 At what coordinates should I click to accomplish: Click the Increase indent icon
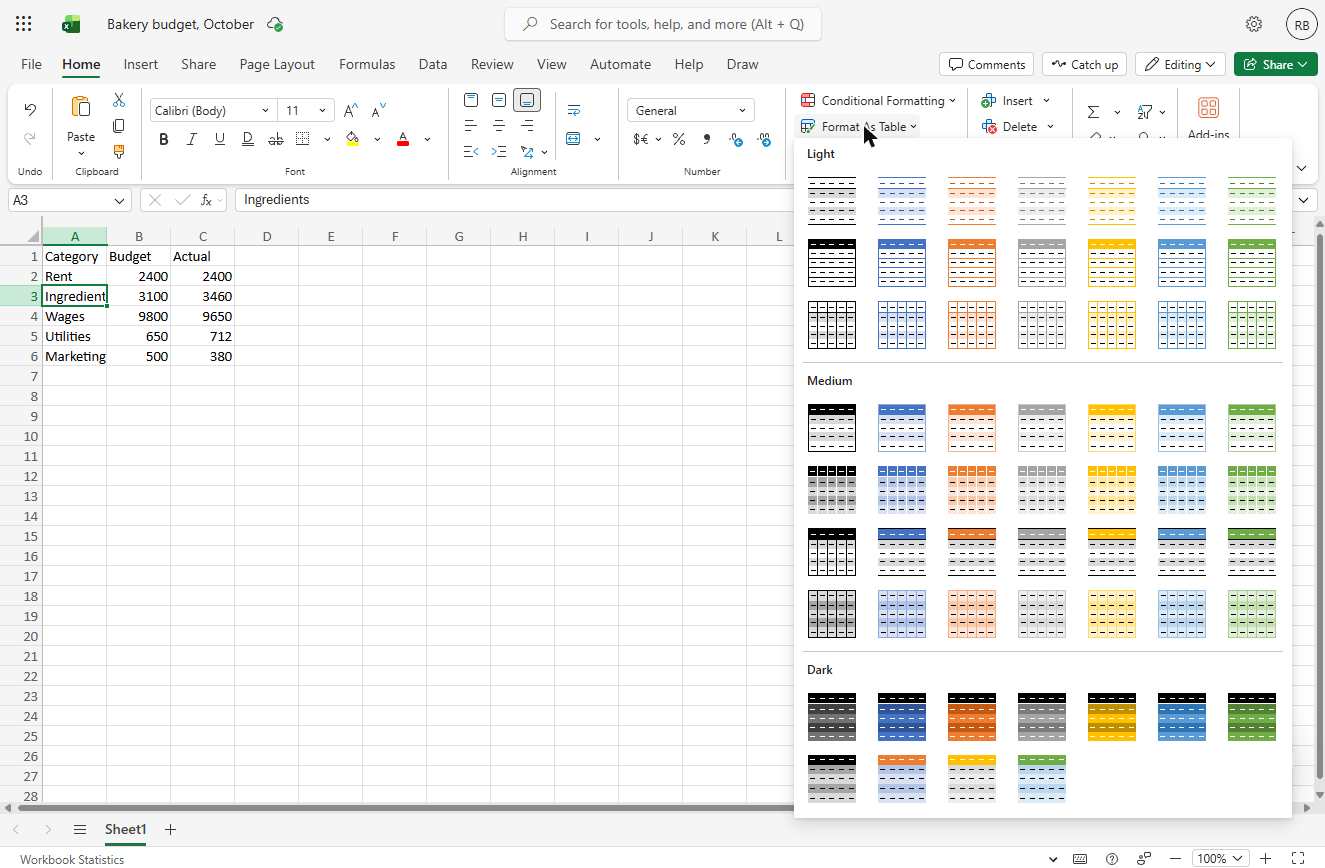tap(499, 152)
